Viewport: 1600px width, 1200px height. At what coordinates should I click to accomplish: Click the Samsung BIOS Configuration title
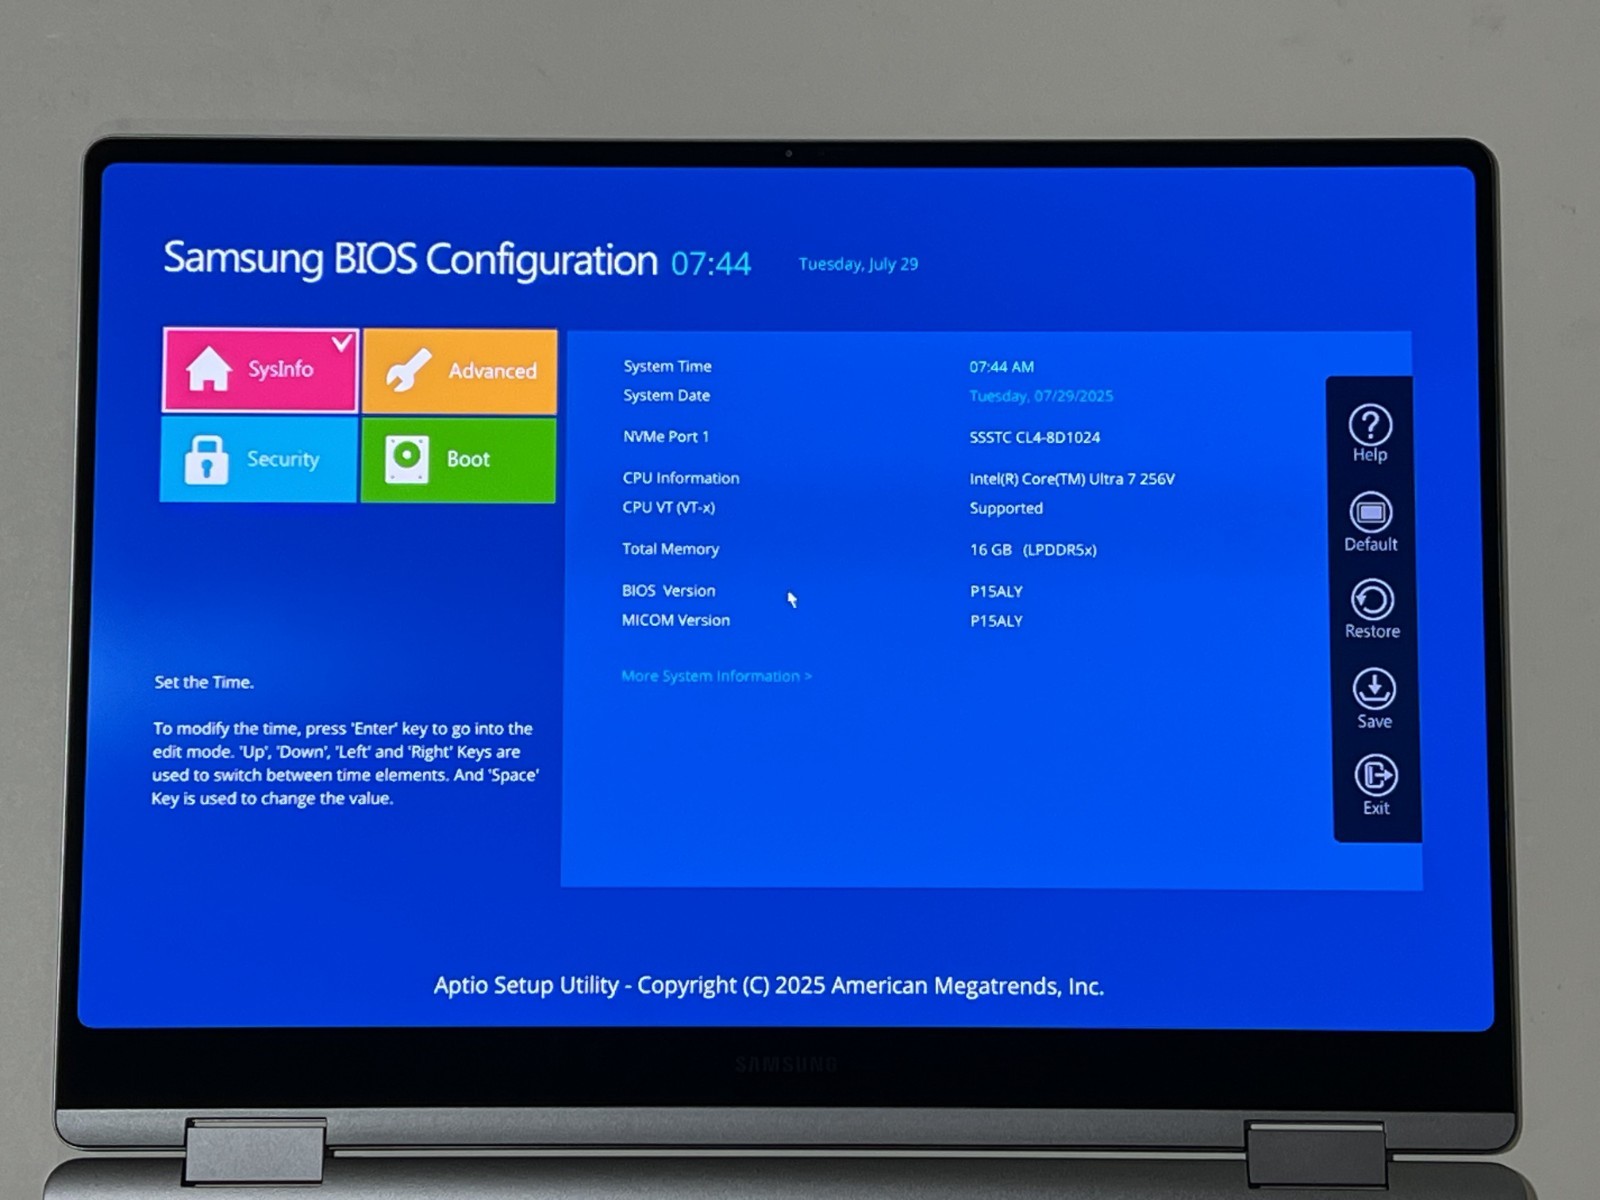pyautogui.click(x=410, y=259)
